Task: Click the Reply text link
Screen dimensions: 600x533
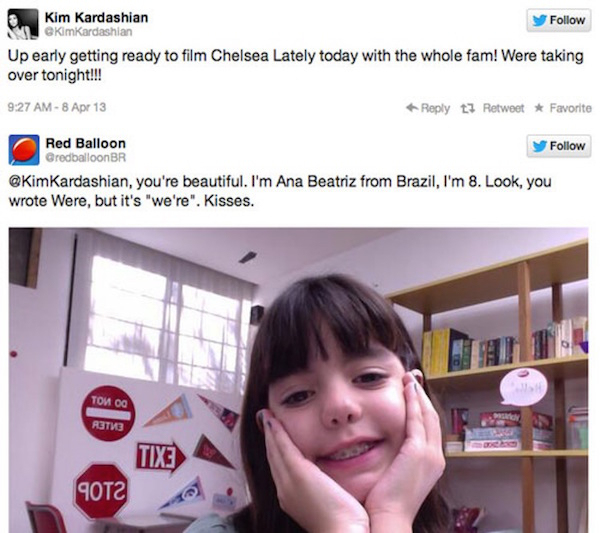Action: (435, 109)
